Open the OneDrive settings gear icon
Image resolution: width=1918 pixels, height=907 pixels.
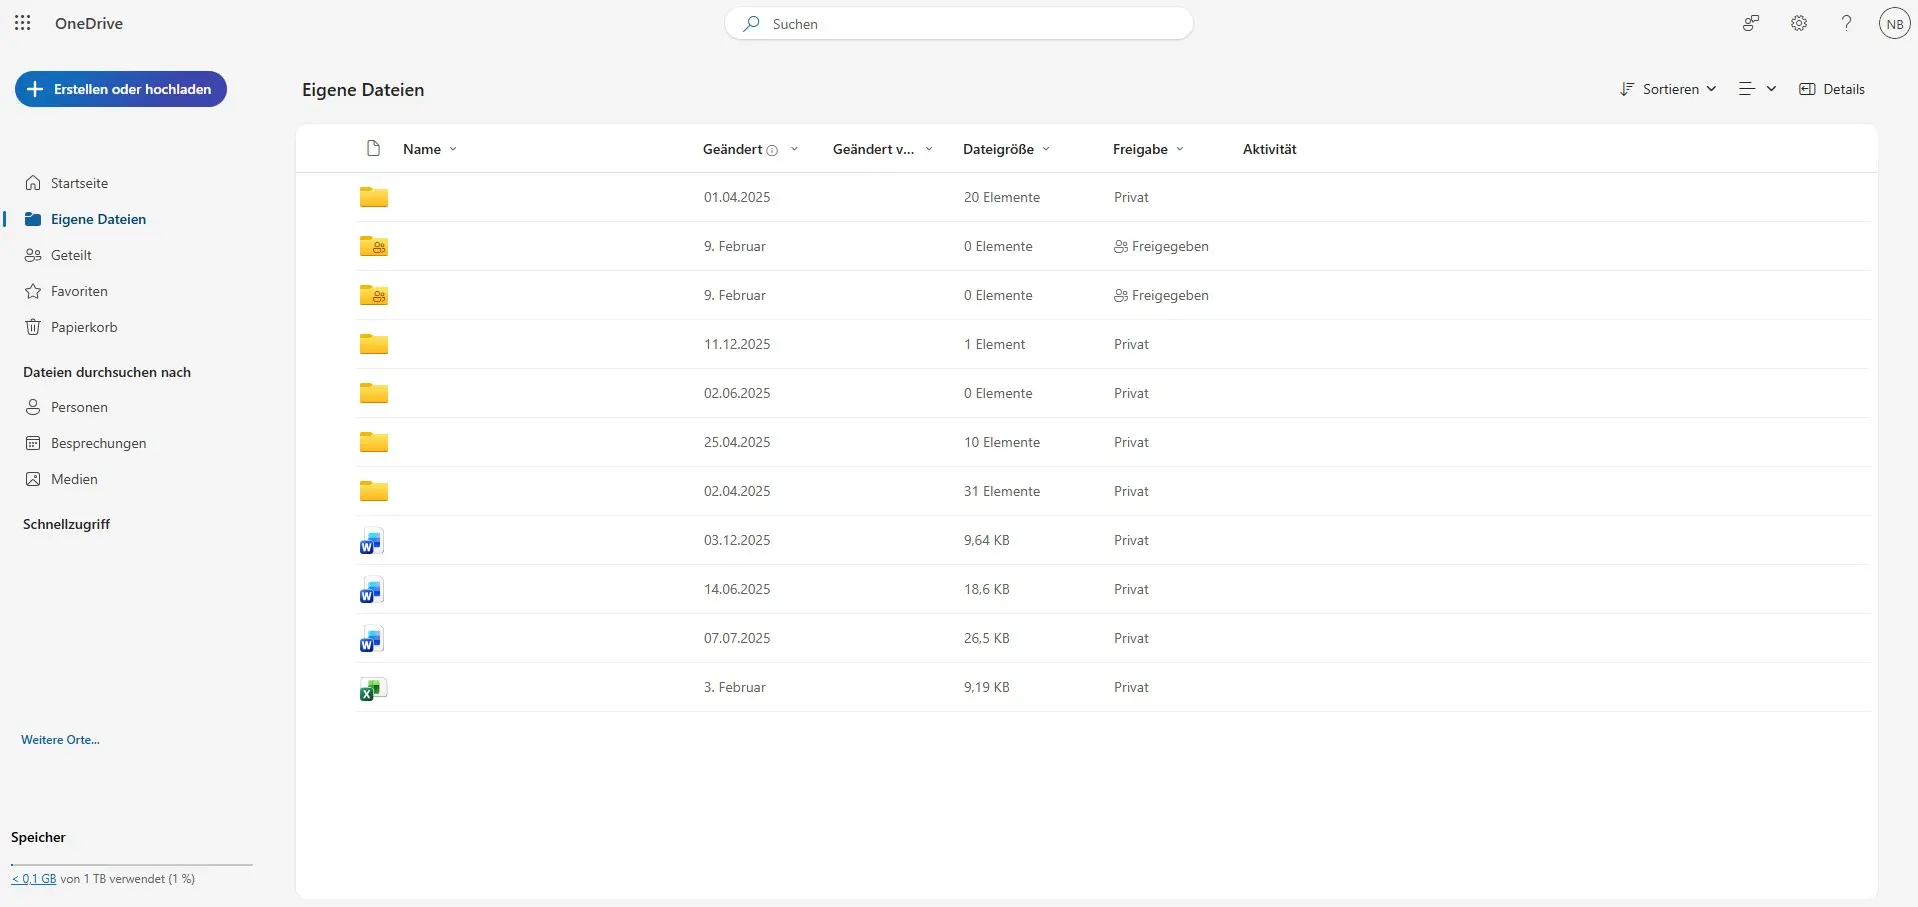coord(1798,23)
